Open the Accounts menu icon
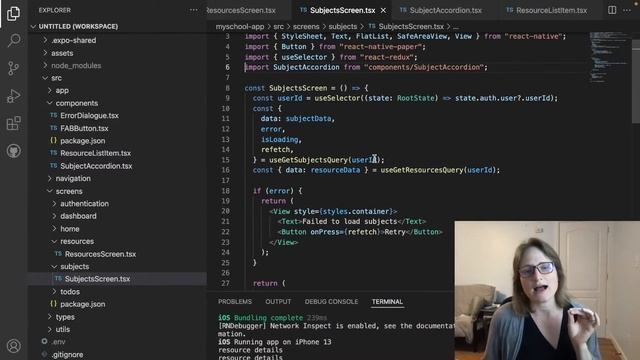Screen dimensions: 640x360 pos(13,346)
